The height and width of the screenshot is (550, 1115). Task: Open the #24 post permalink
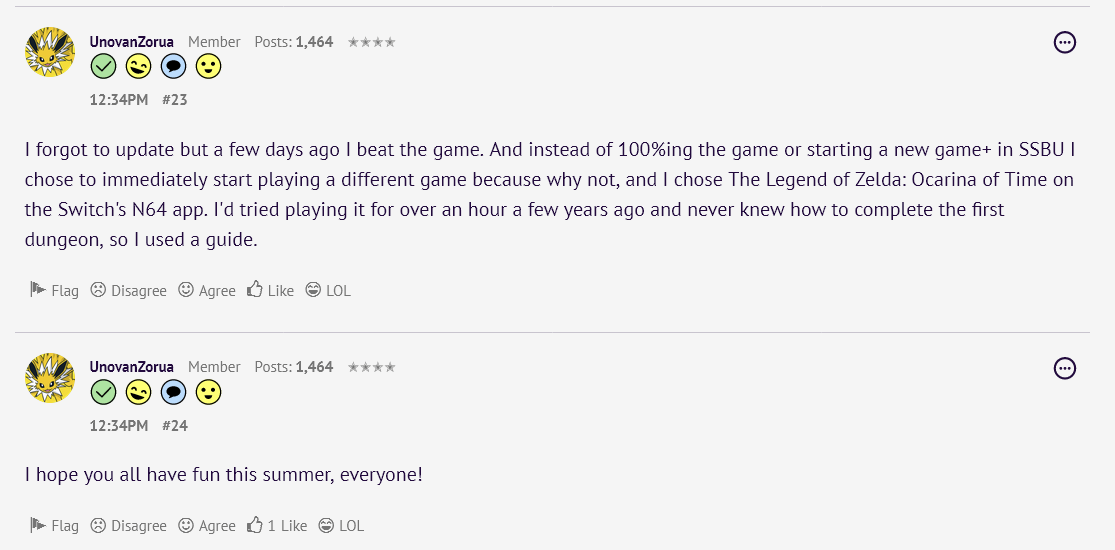click(175, 426)
